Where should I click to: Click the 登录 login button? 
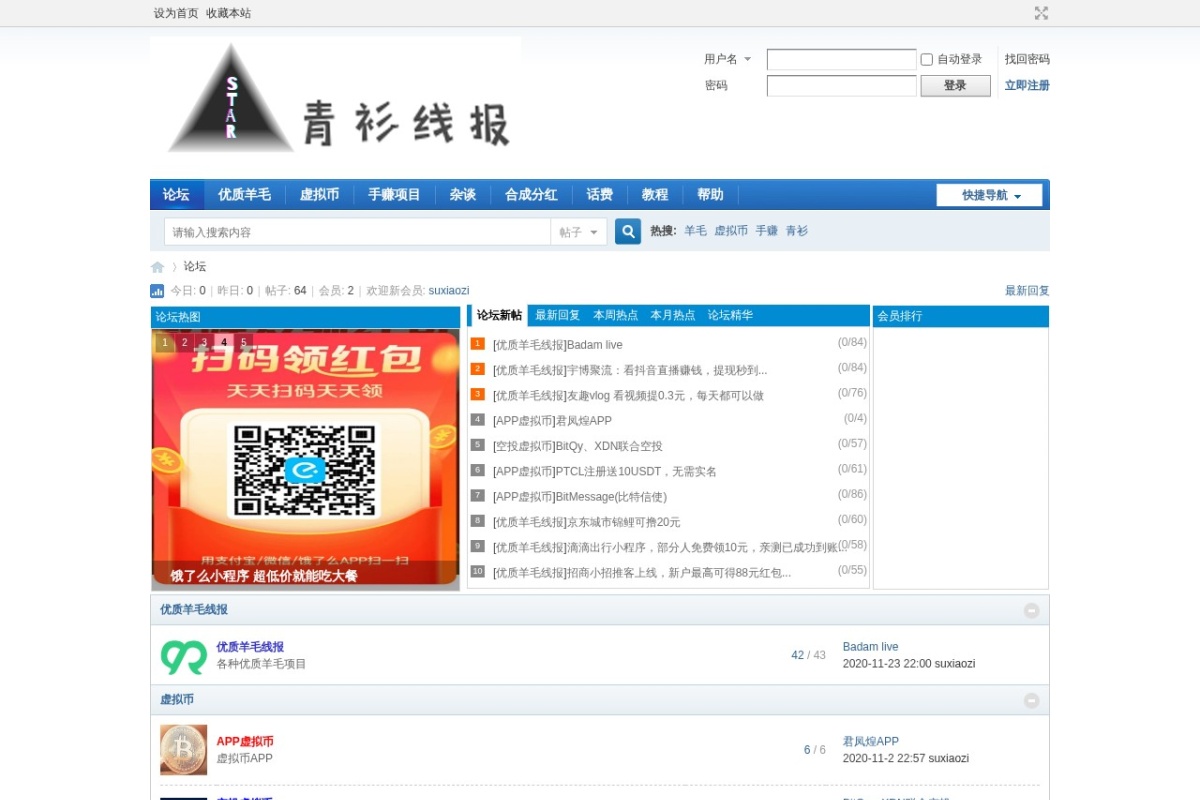(x=955, y=86)
